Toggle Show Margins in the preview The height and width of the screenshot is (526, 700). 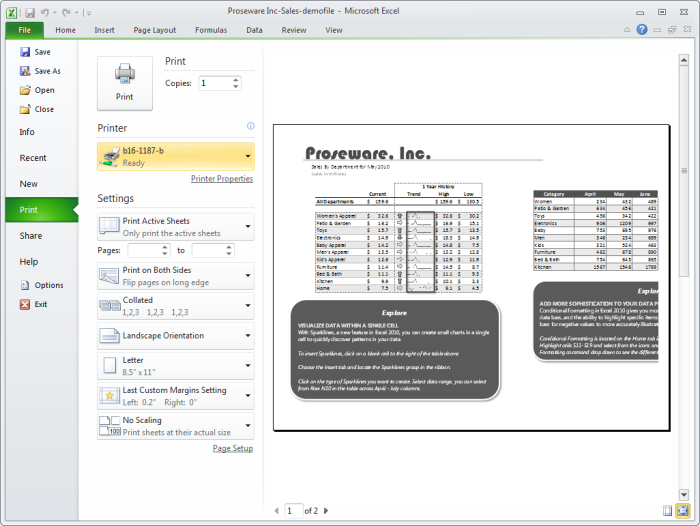667,510
